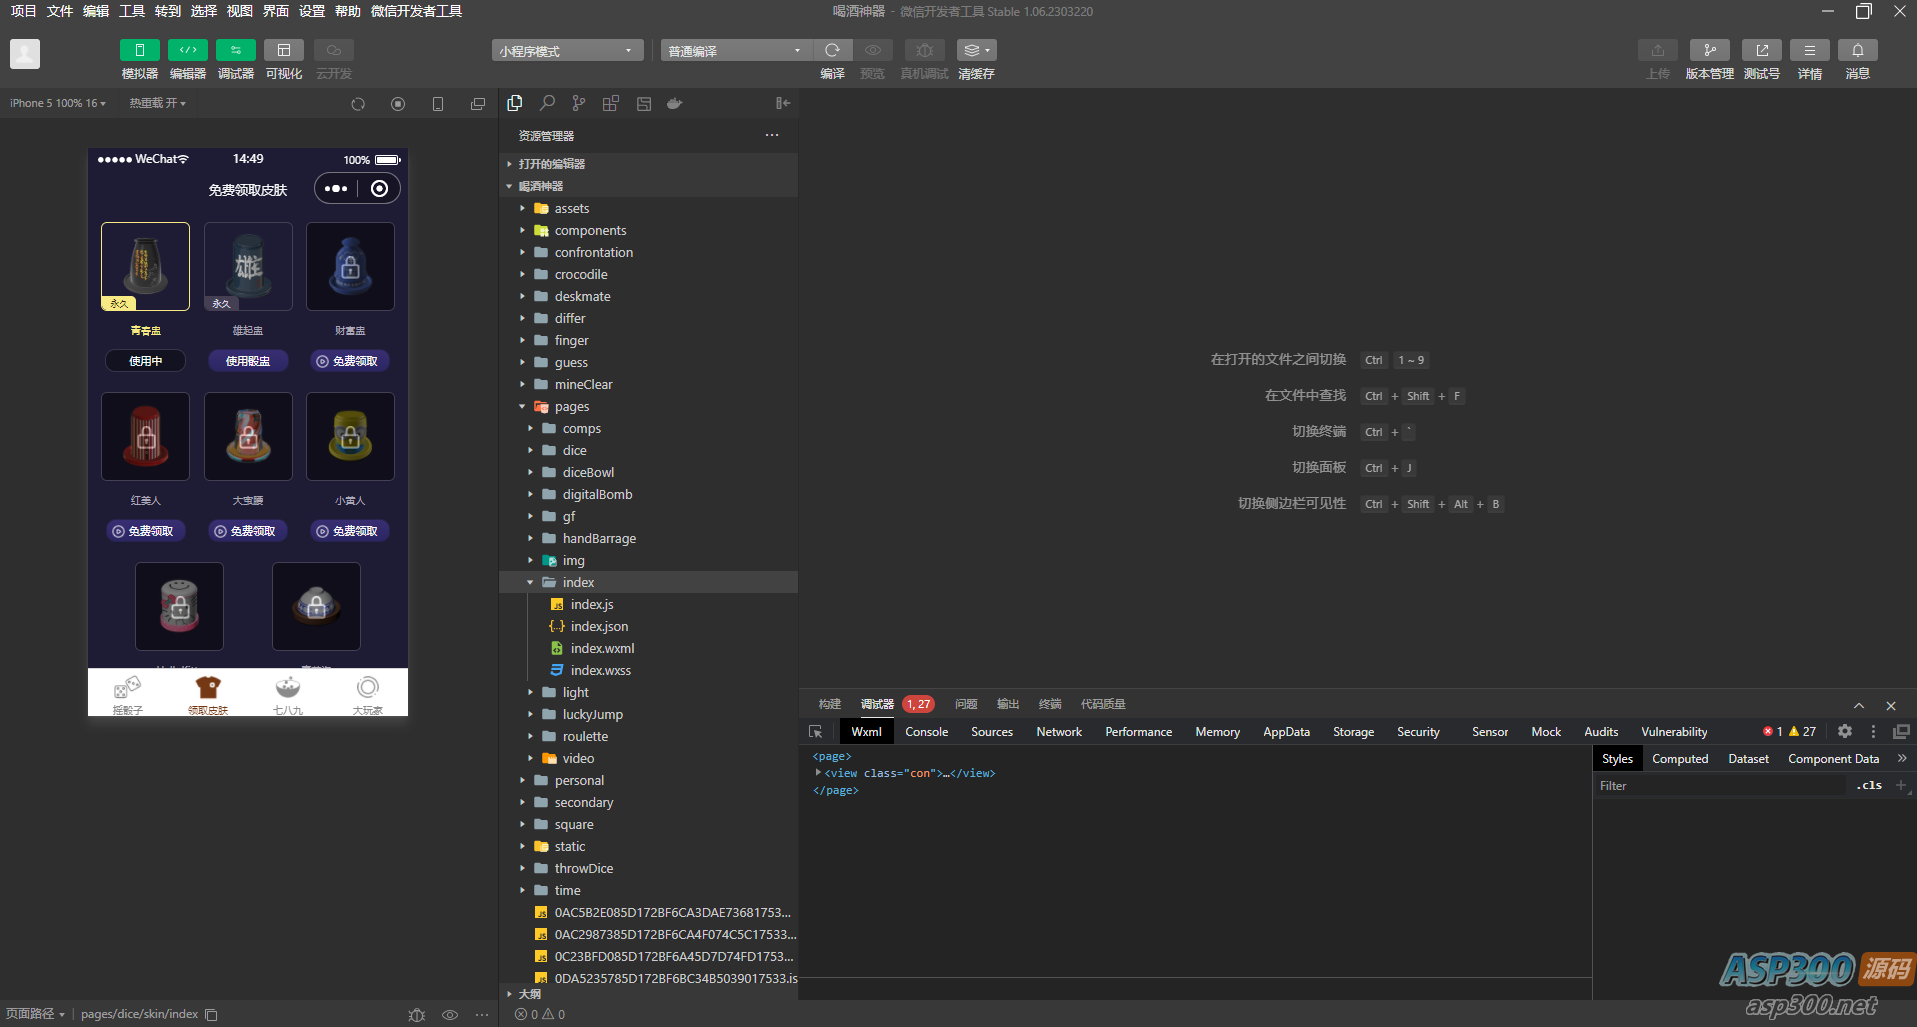Click the Compile (编译) refresh icon
The height and width of the screenshot is (1027, 1917).
[x=832, y=50]
